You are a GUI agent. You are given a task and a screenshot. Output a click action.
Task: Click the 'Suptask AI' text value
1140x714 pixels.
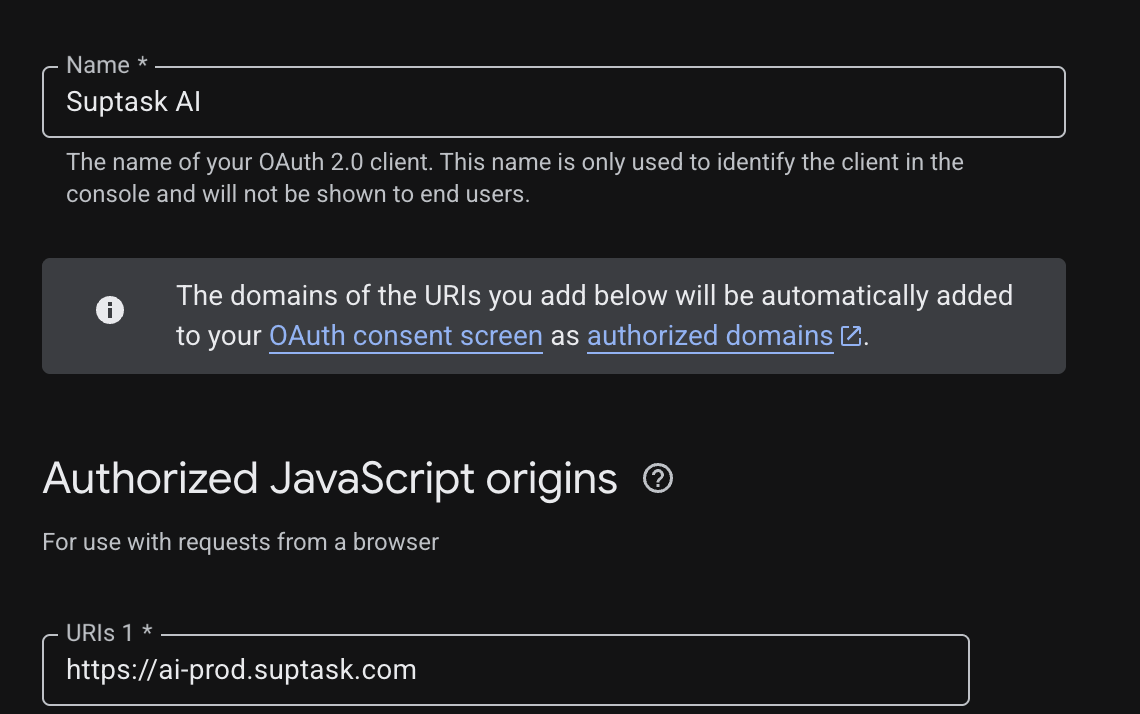pyautogui.click(x=133, y=102)
